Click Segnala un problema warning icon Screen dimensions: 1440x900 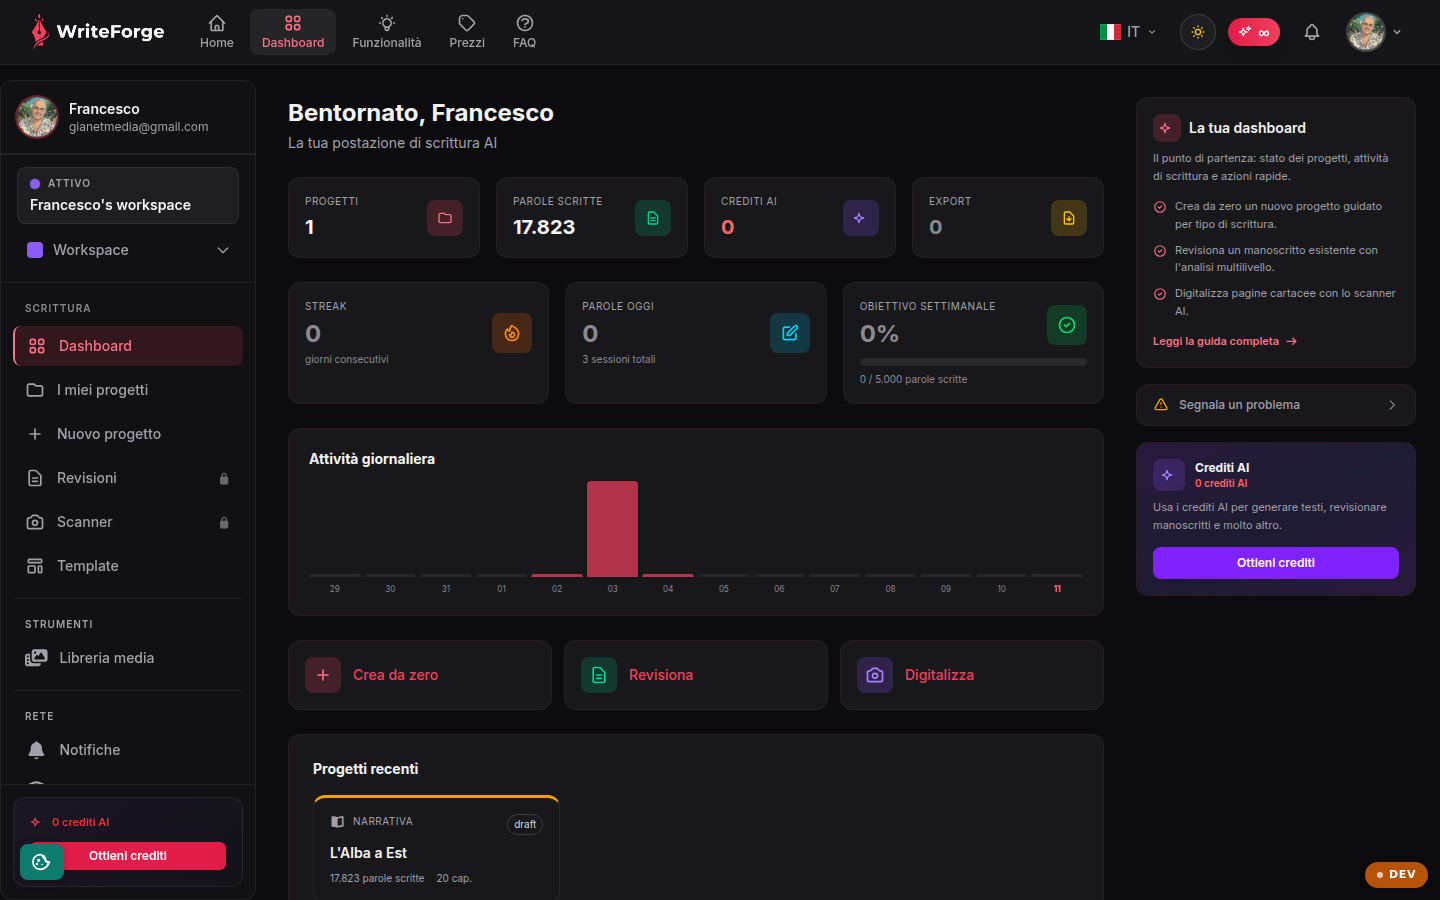[x=1161, y=405]
